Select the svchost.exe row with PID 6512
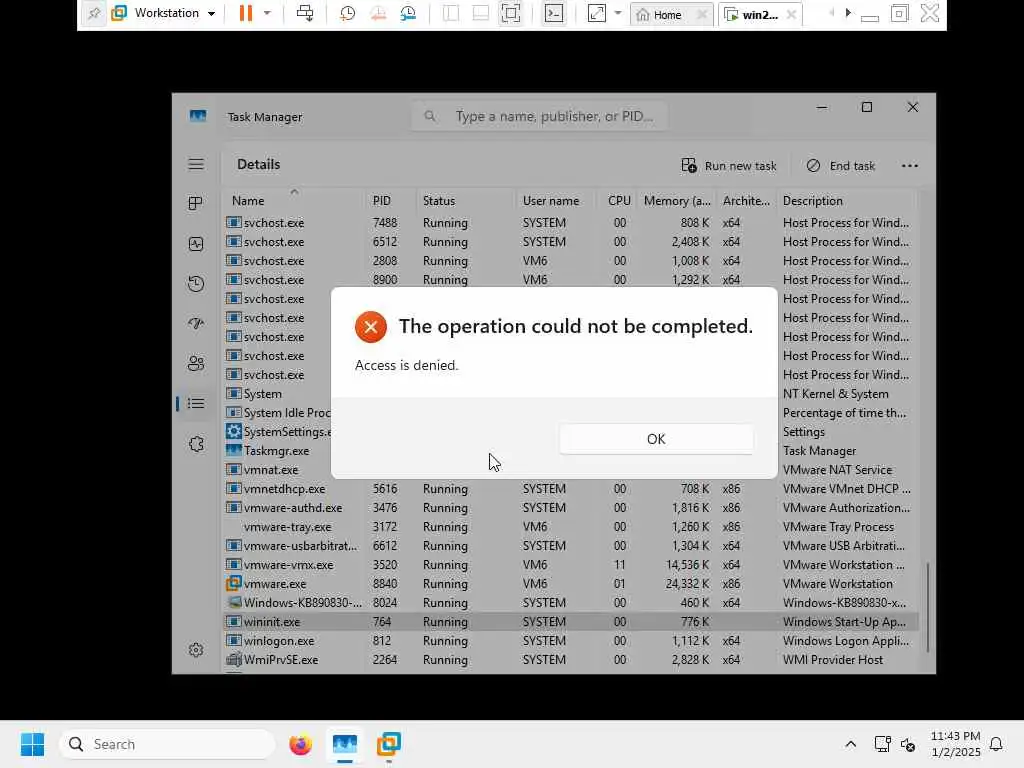Image resolution: width=1024 pixels, height=768 pixels. pos(571,242)
